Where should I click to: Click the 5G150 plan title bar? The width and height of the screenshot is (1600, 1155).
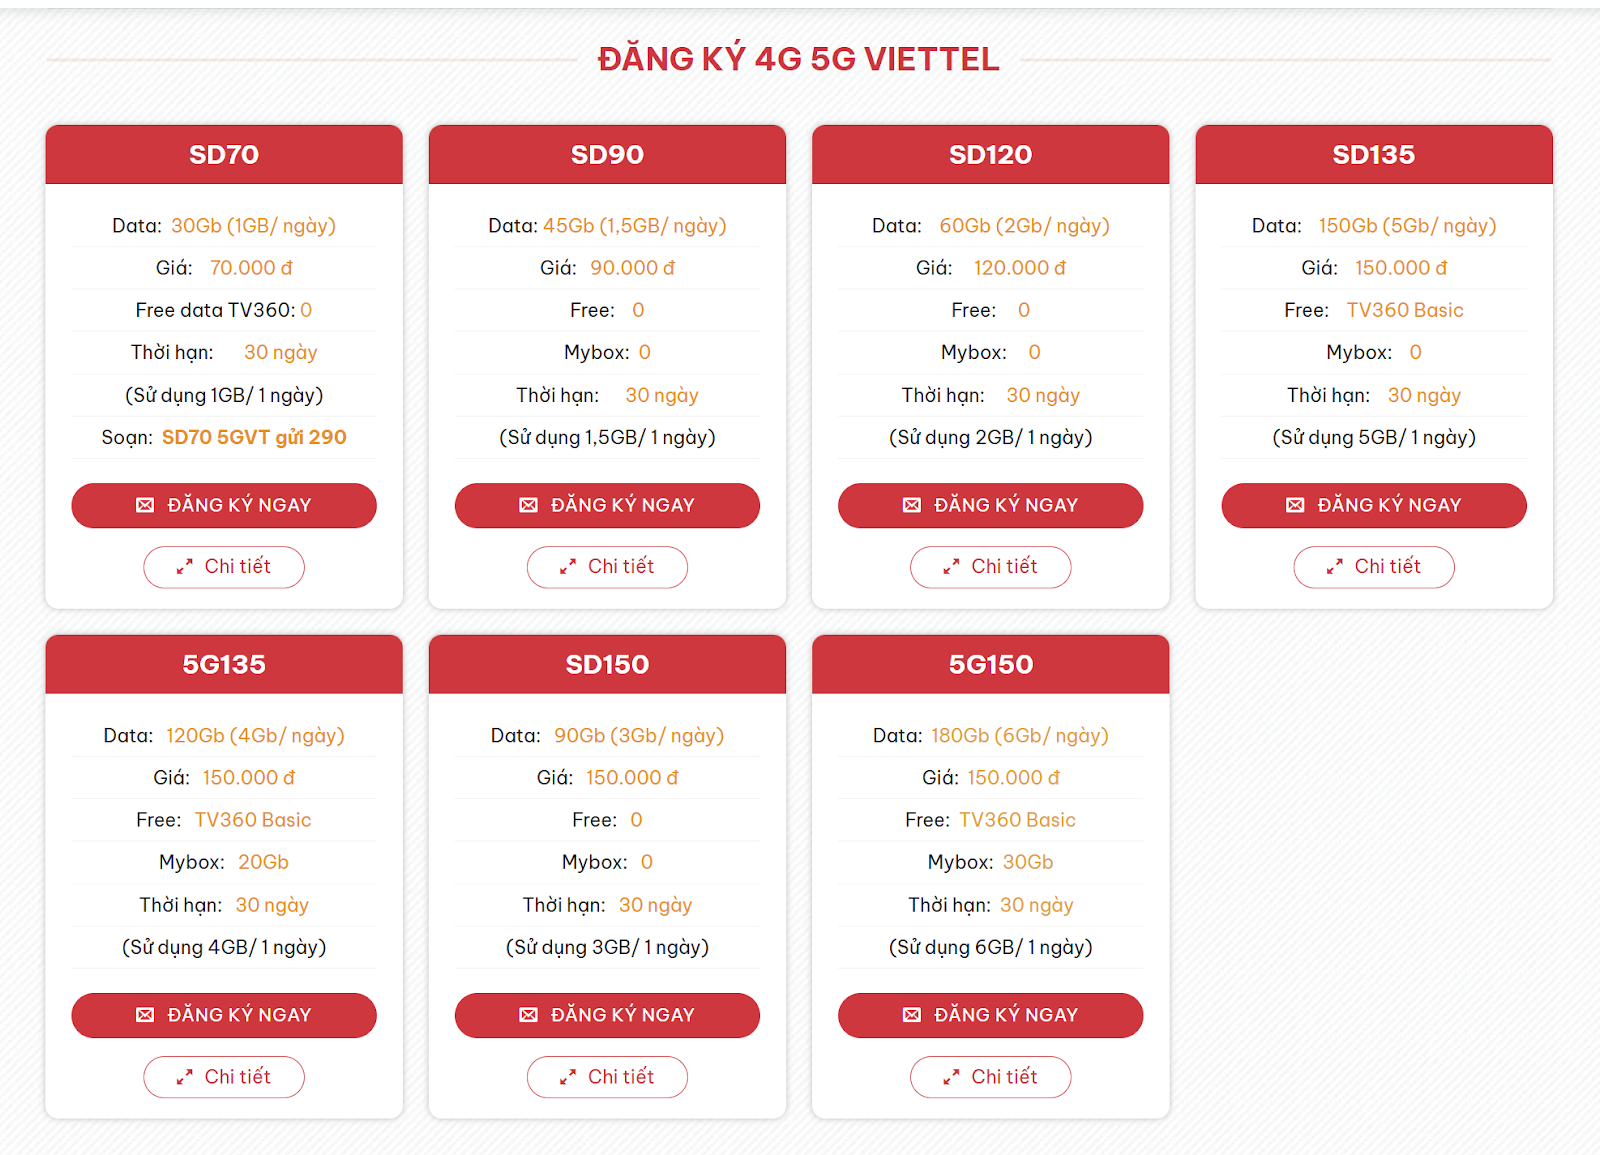tap(990, 665)
